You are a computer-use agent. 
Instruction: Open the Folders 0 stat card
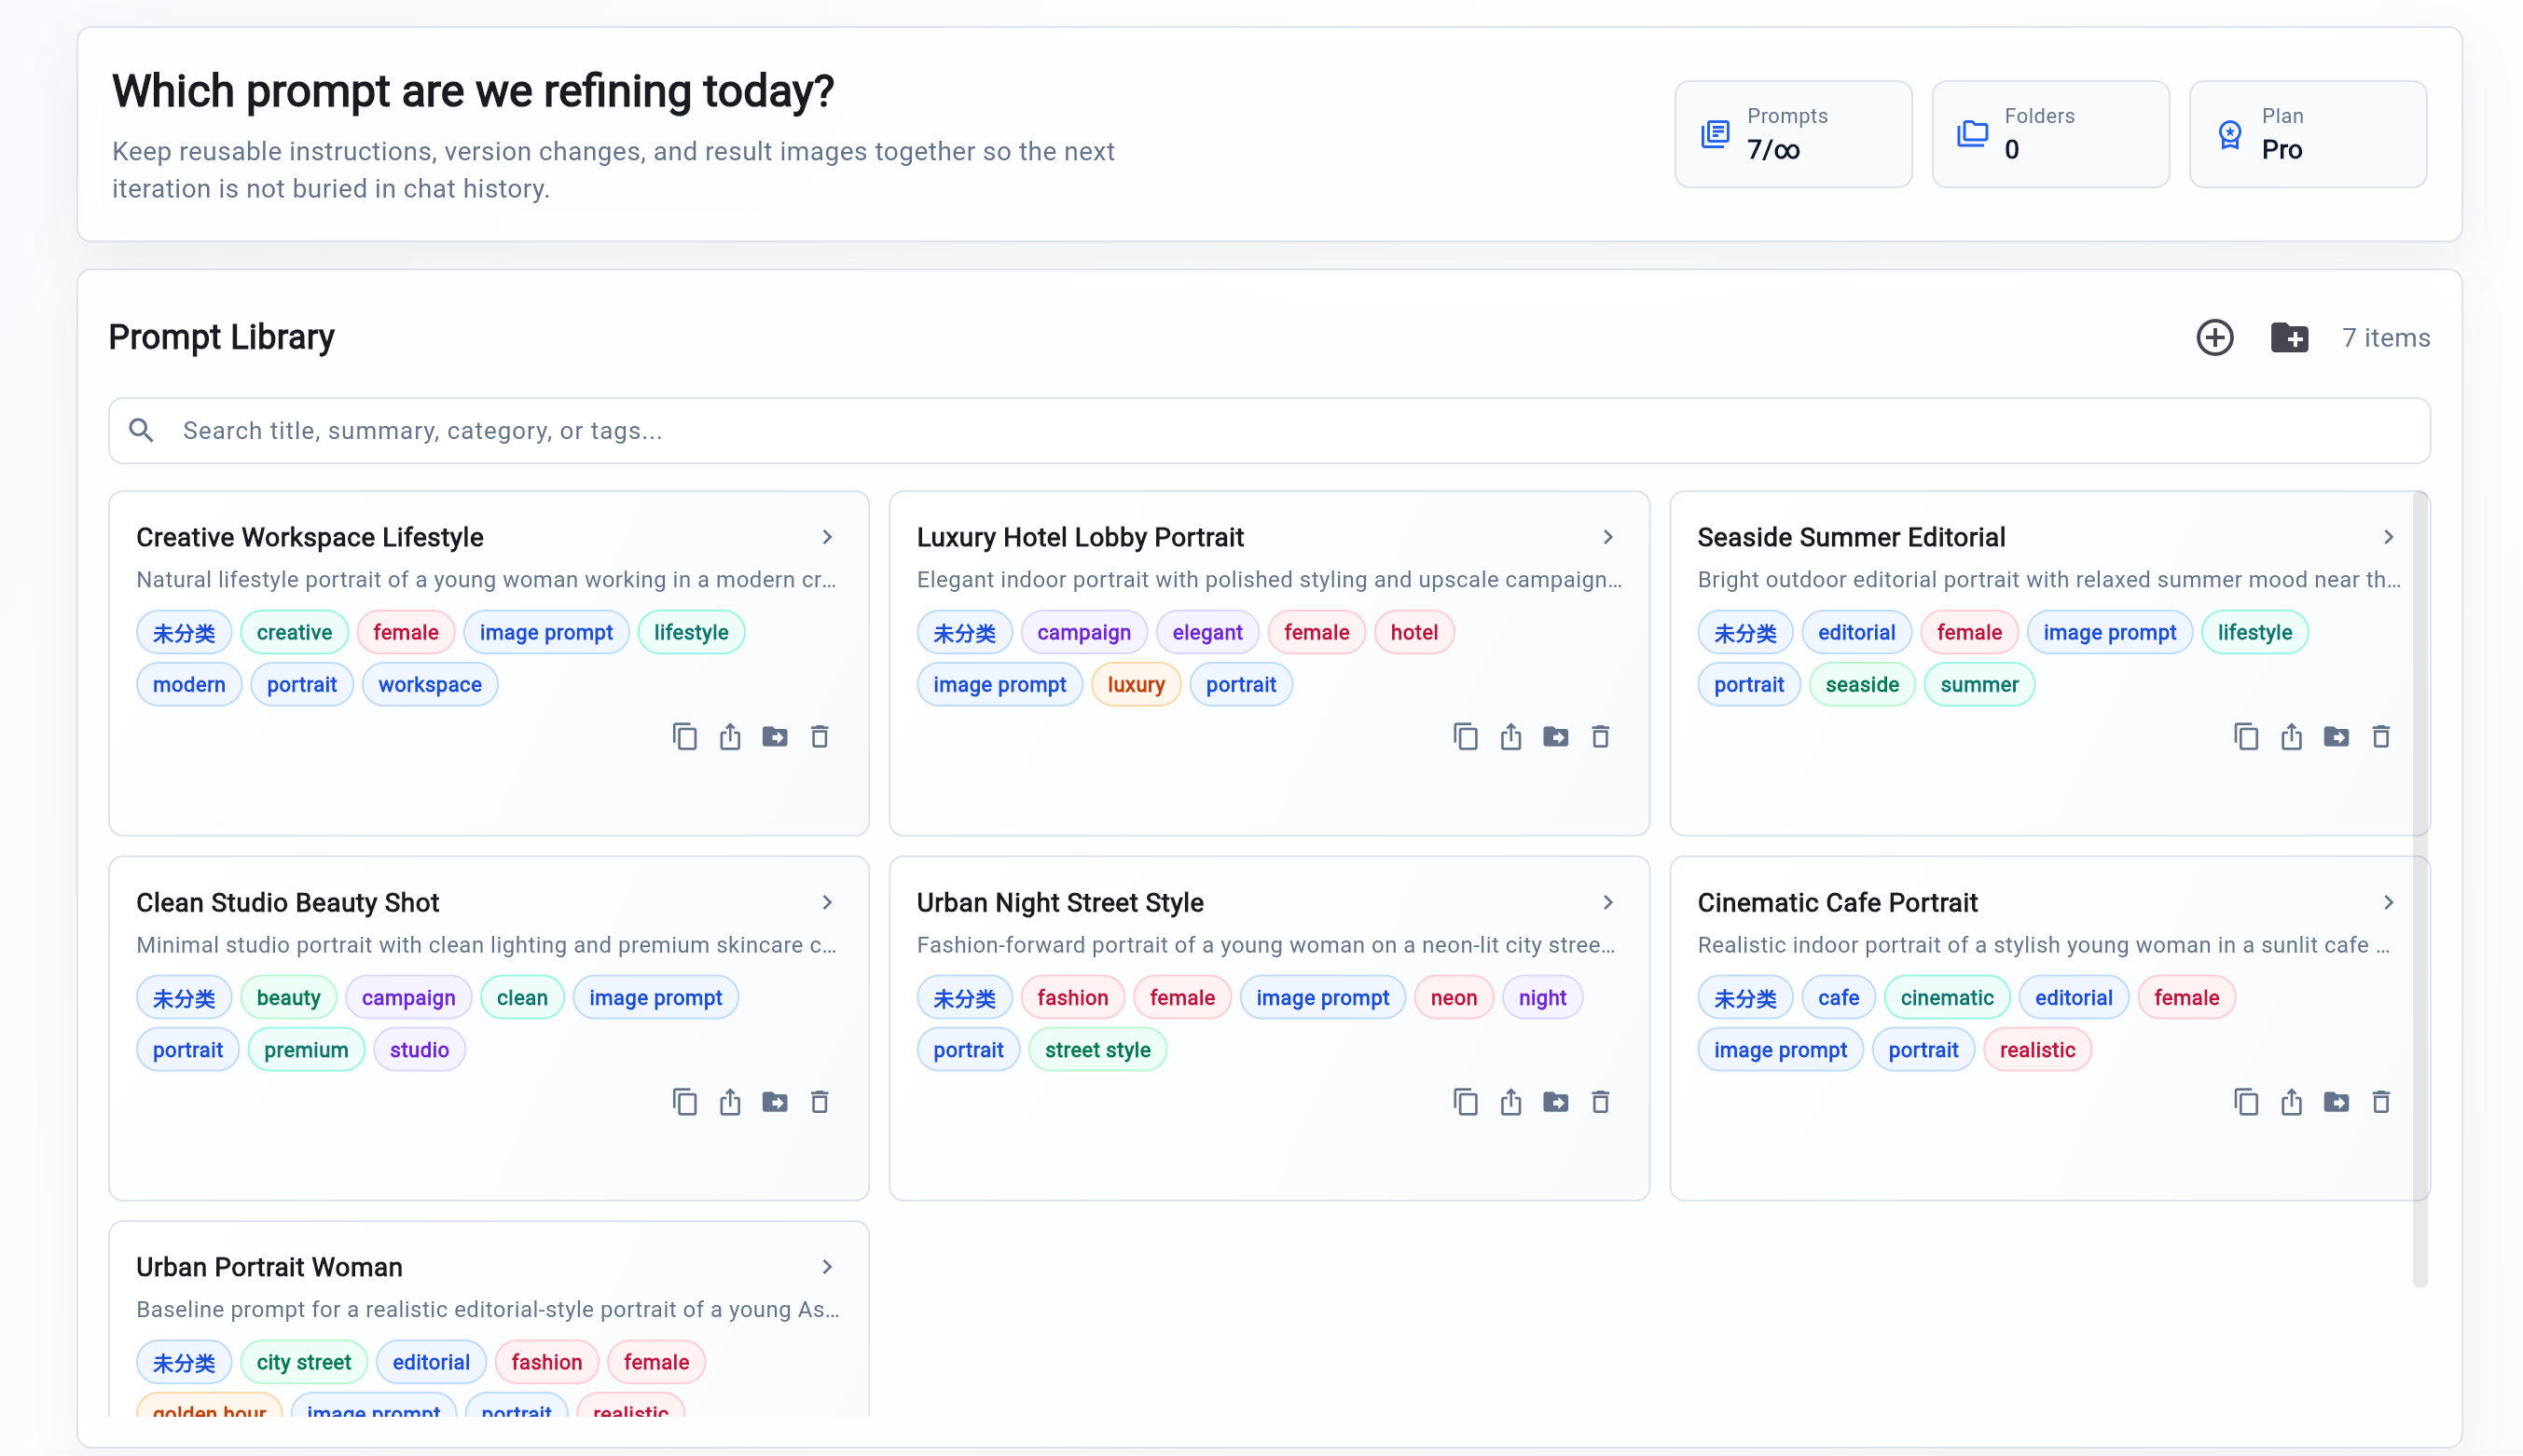coord(2050,134)
